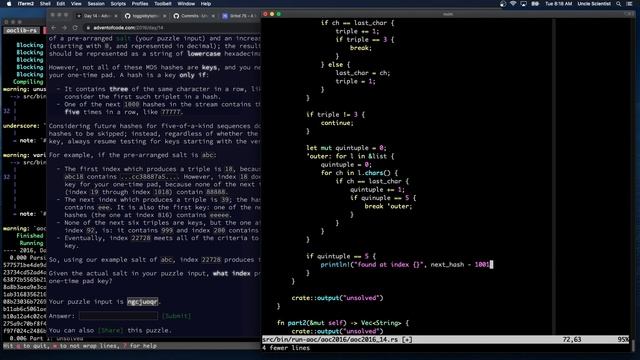
Task: Click the leftmost status icon before Wi-Fi
Action: pos(503,4)
